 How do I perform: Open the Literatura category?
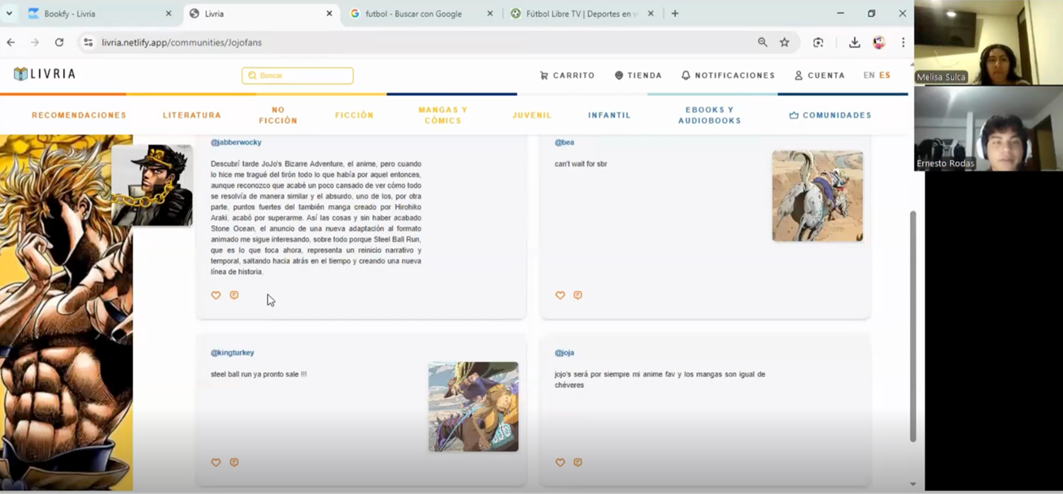tap(192, 115)
